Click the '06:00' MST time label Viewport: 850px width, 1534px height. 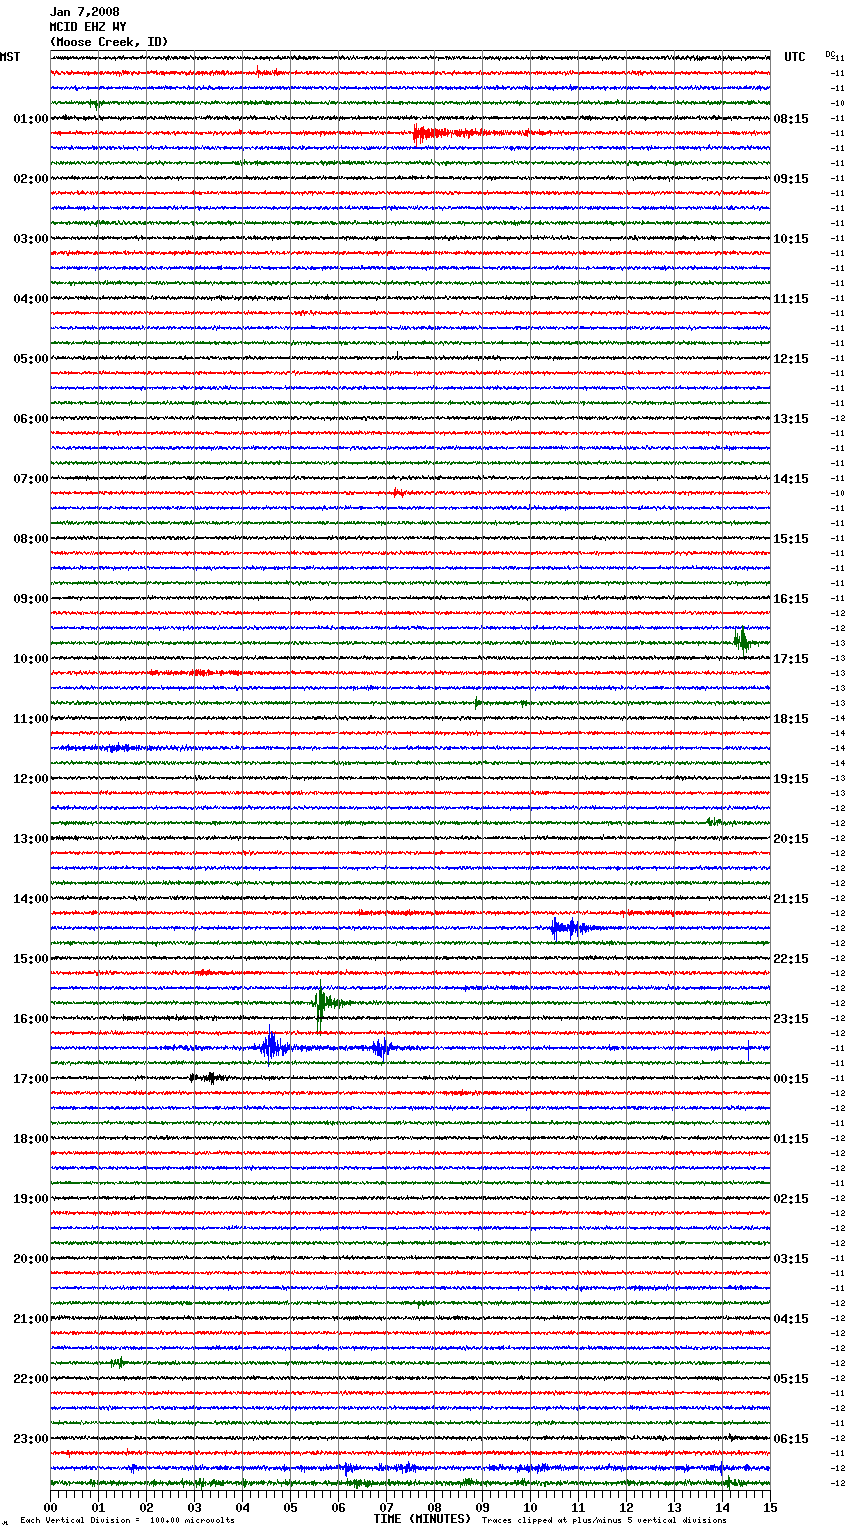(31, 419)
